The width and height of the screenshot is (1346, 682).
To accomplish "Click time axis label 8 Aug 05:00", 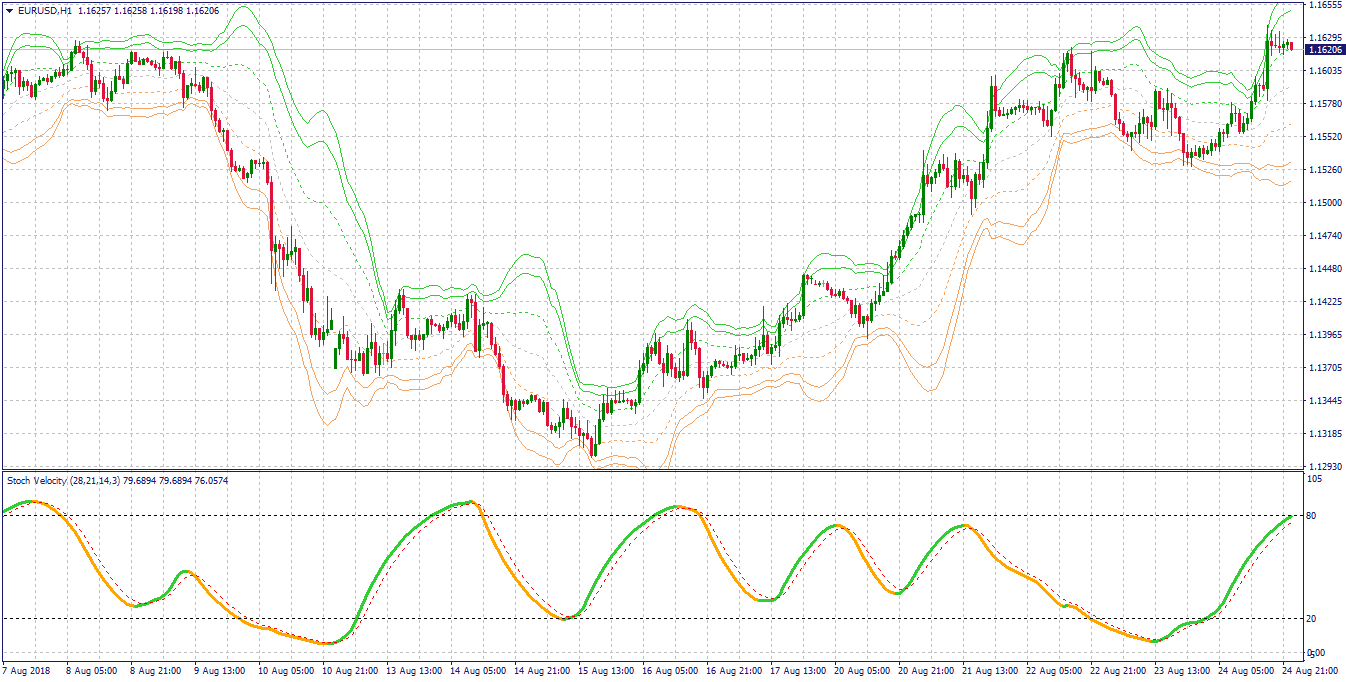I will coord(92,673).
